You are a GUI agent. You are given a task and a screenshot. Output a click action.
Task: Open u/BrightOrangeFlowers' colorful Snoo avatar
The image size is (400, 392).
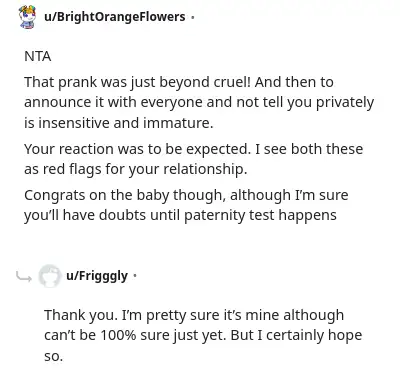pos(27,17)
